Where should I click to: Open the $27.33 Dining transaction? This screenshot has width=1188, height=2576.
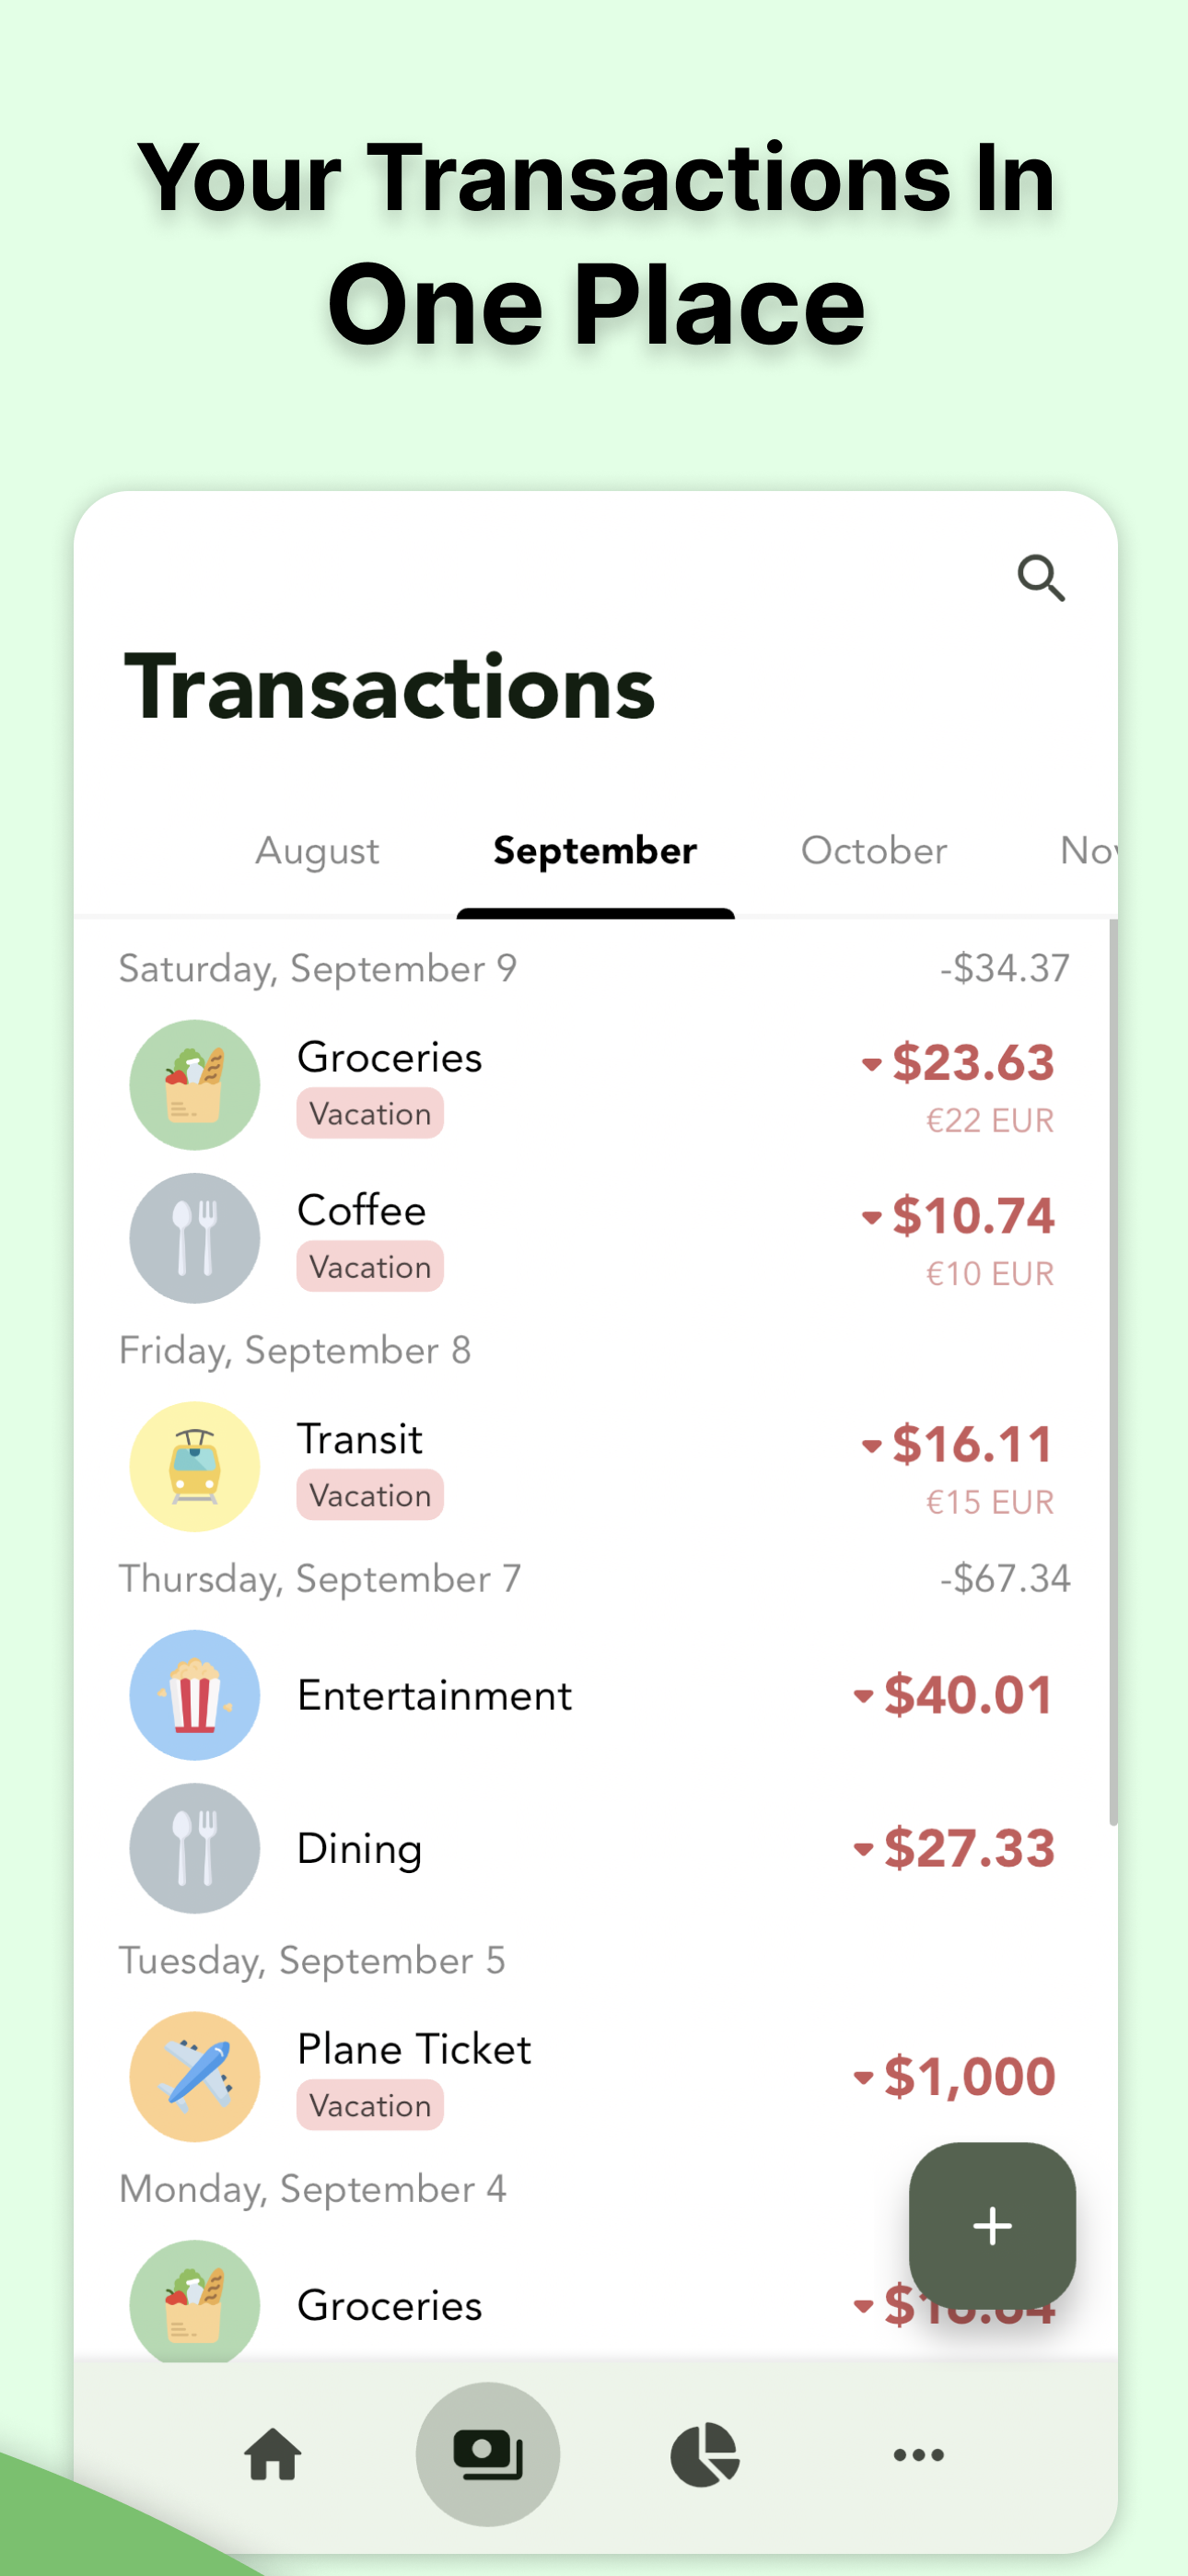(x=595, y=1848)
